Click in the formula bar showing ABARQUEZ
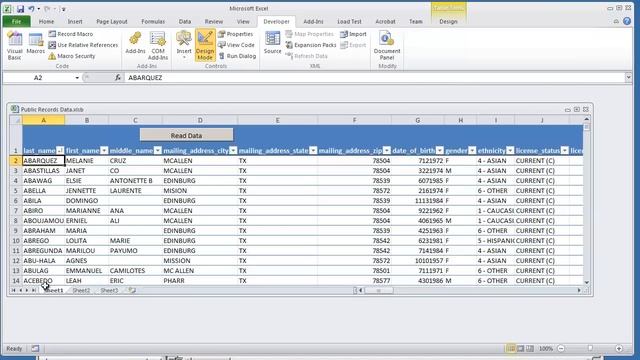Viewport: 640px width, 360px height. click(x=374, y=78)
